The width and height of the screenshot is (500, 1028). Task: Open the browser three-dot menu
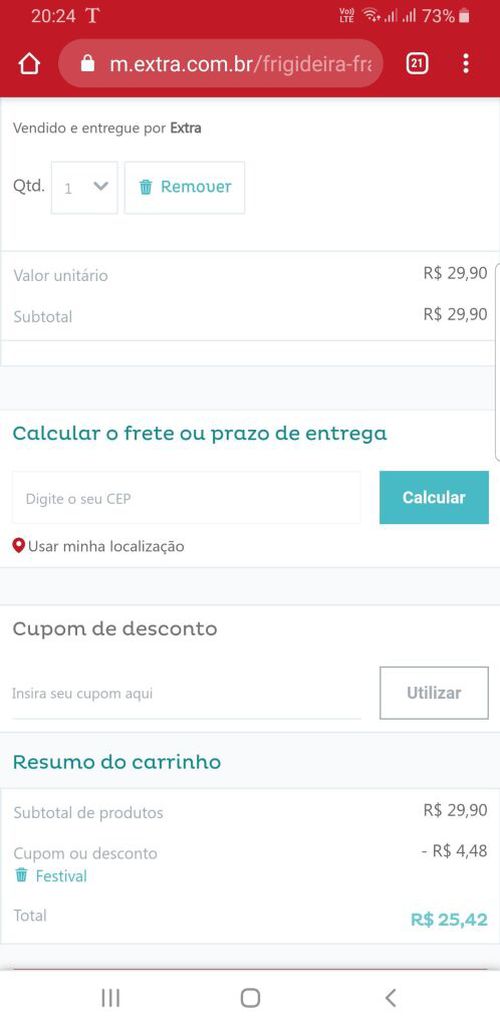[465, 64]
